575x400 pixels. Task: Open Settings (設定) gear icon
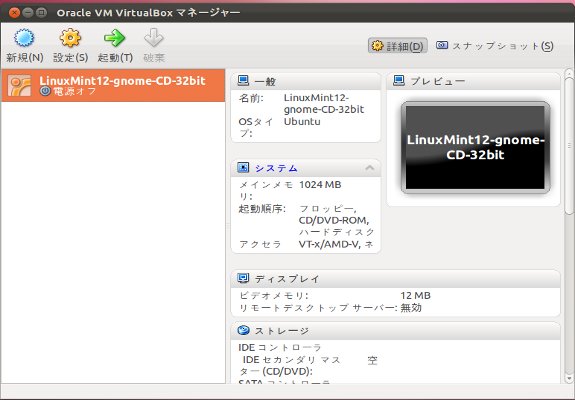tap(70, 38)
